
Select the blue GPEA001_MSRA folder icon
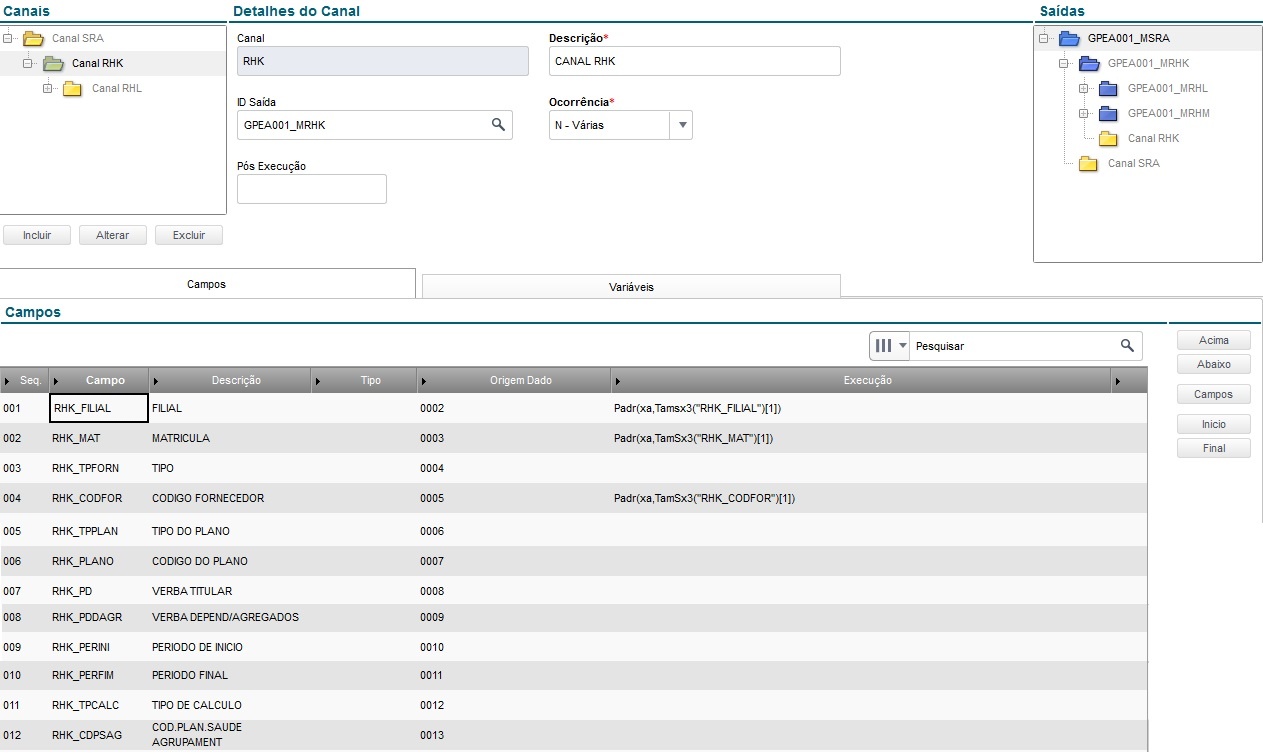(1069, 39)
